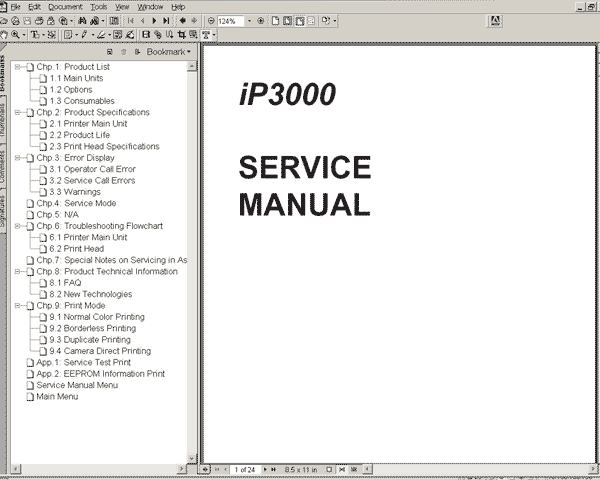Image resolution: width=600 pixels, height=480 pixels.
Task: Select the Text Select tool
Action: (35, 35)
